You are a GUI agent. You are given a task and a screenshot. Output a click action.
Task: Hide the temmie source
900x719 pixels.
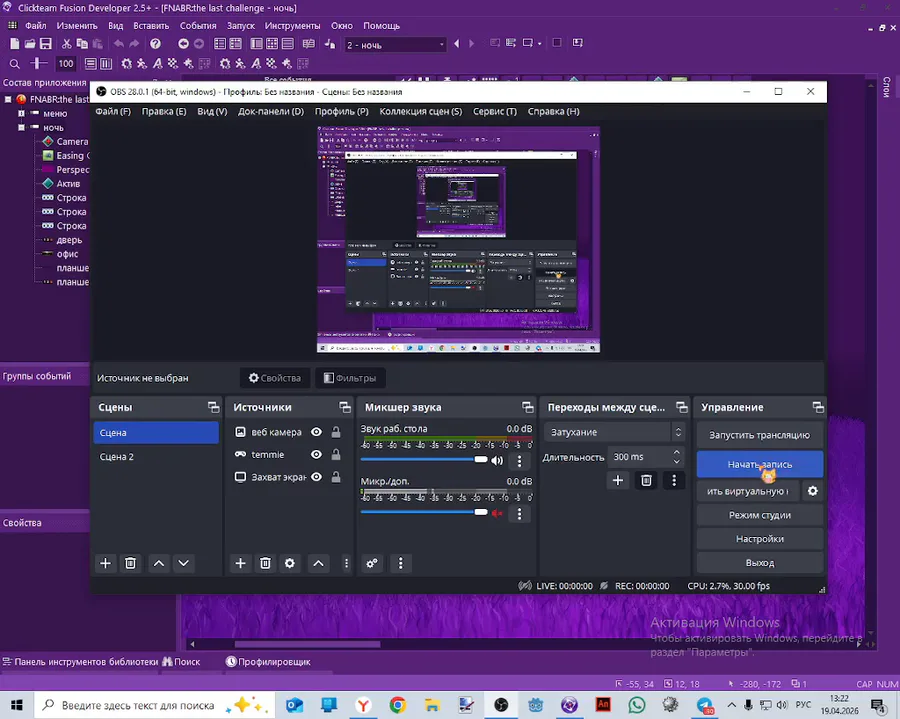pyautogui.click(x=316, y=454)
